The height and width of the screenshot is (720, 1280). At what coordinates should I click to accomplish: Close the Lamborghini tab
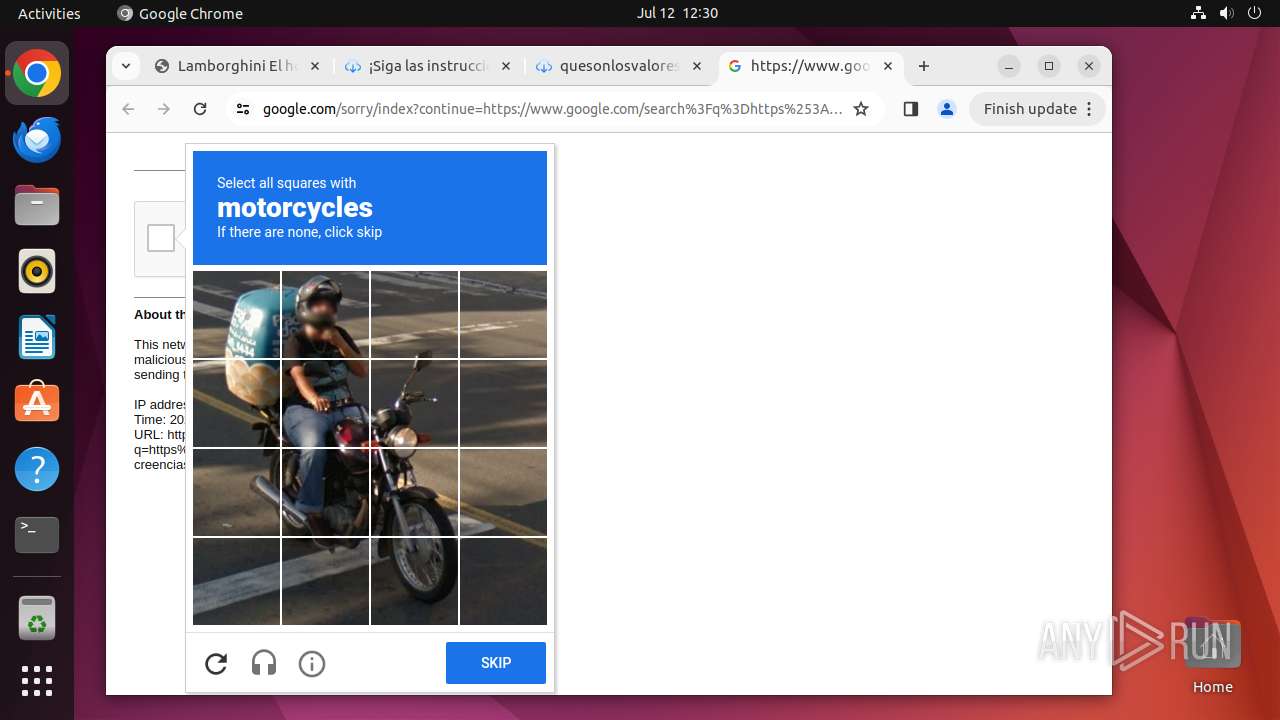pyautogui.click(x=314, y=66)
